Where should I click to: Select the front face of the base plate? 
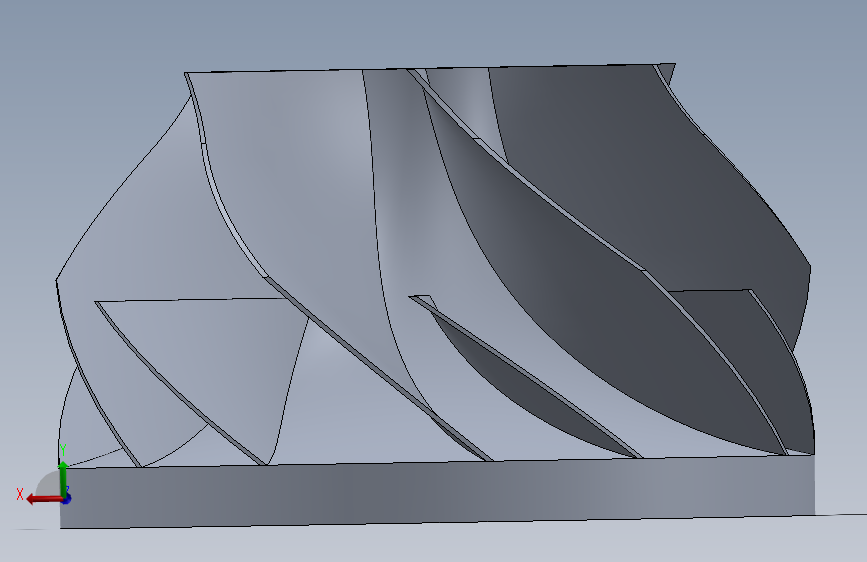tap(437, 492)
